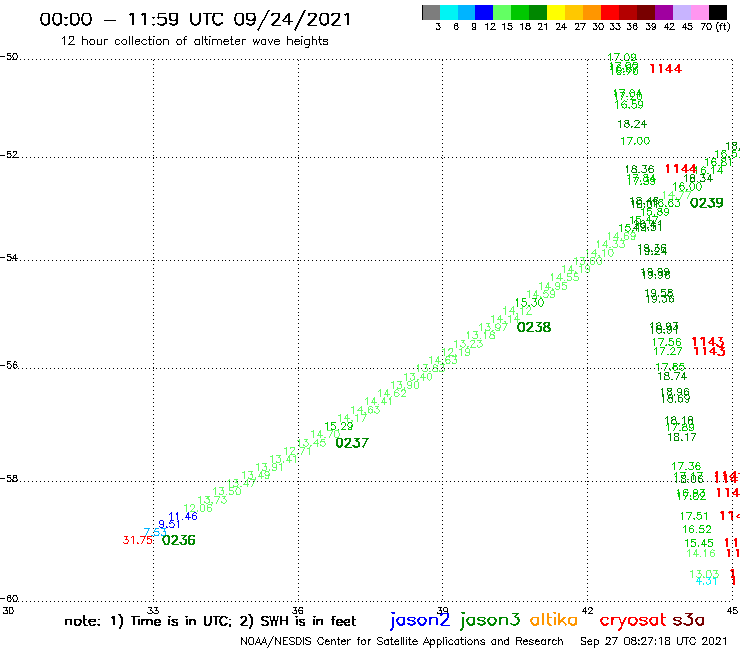The width and height of the screenshot is (740, 650).
Task: Click the lavender legend color swatch
Action: pos(682,12)
